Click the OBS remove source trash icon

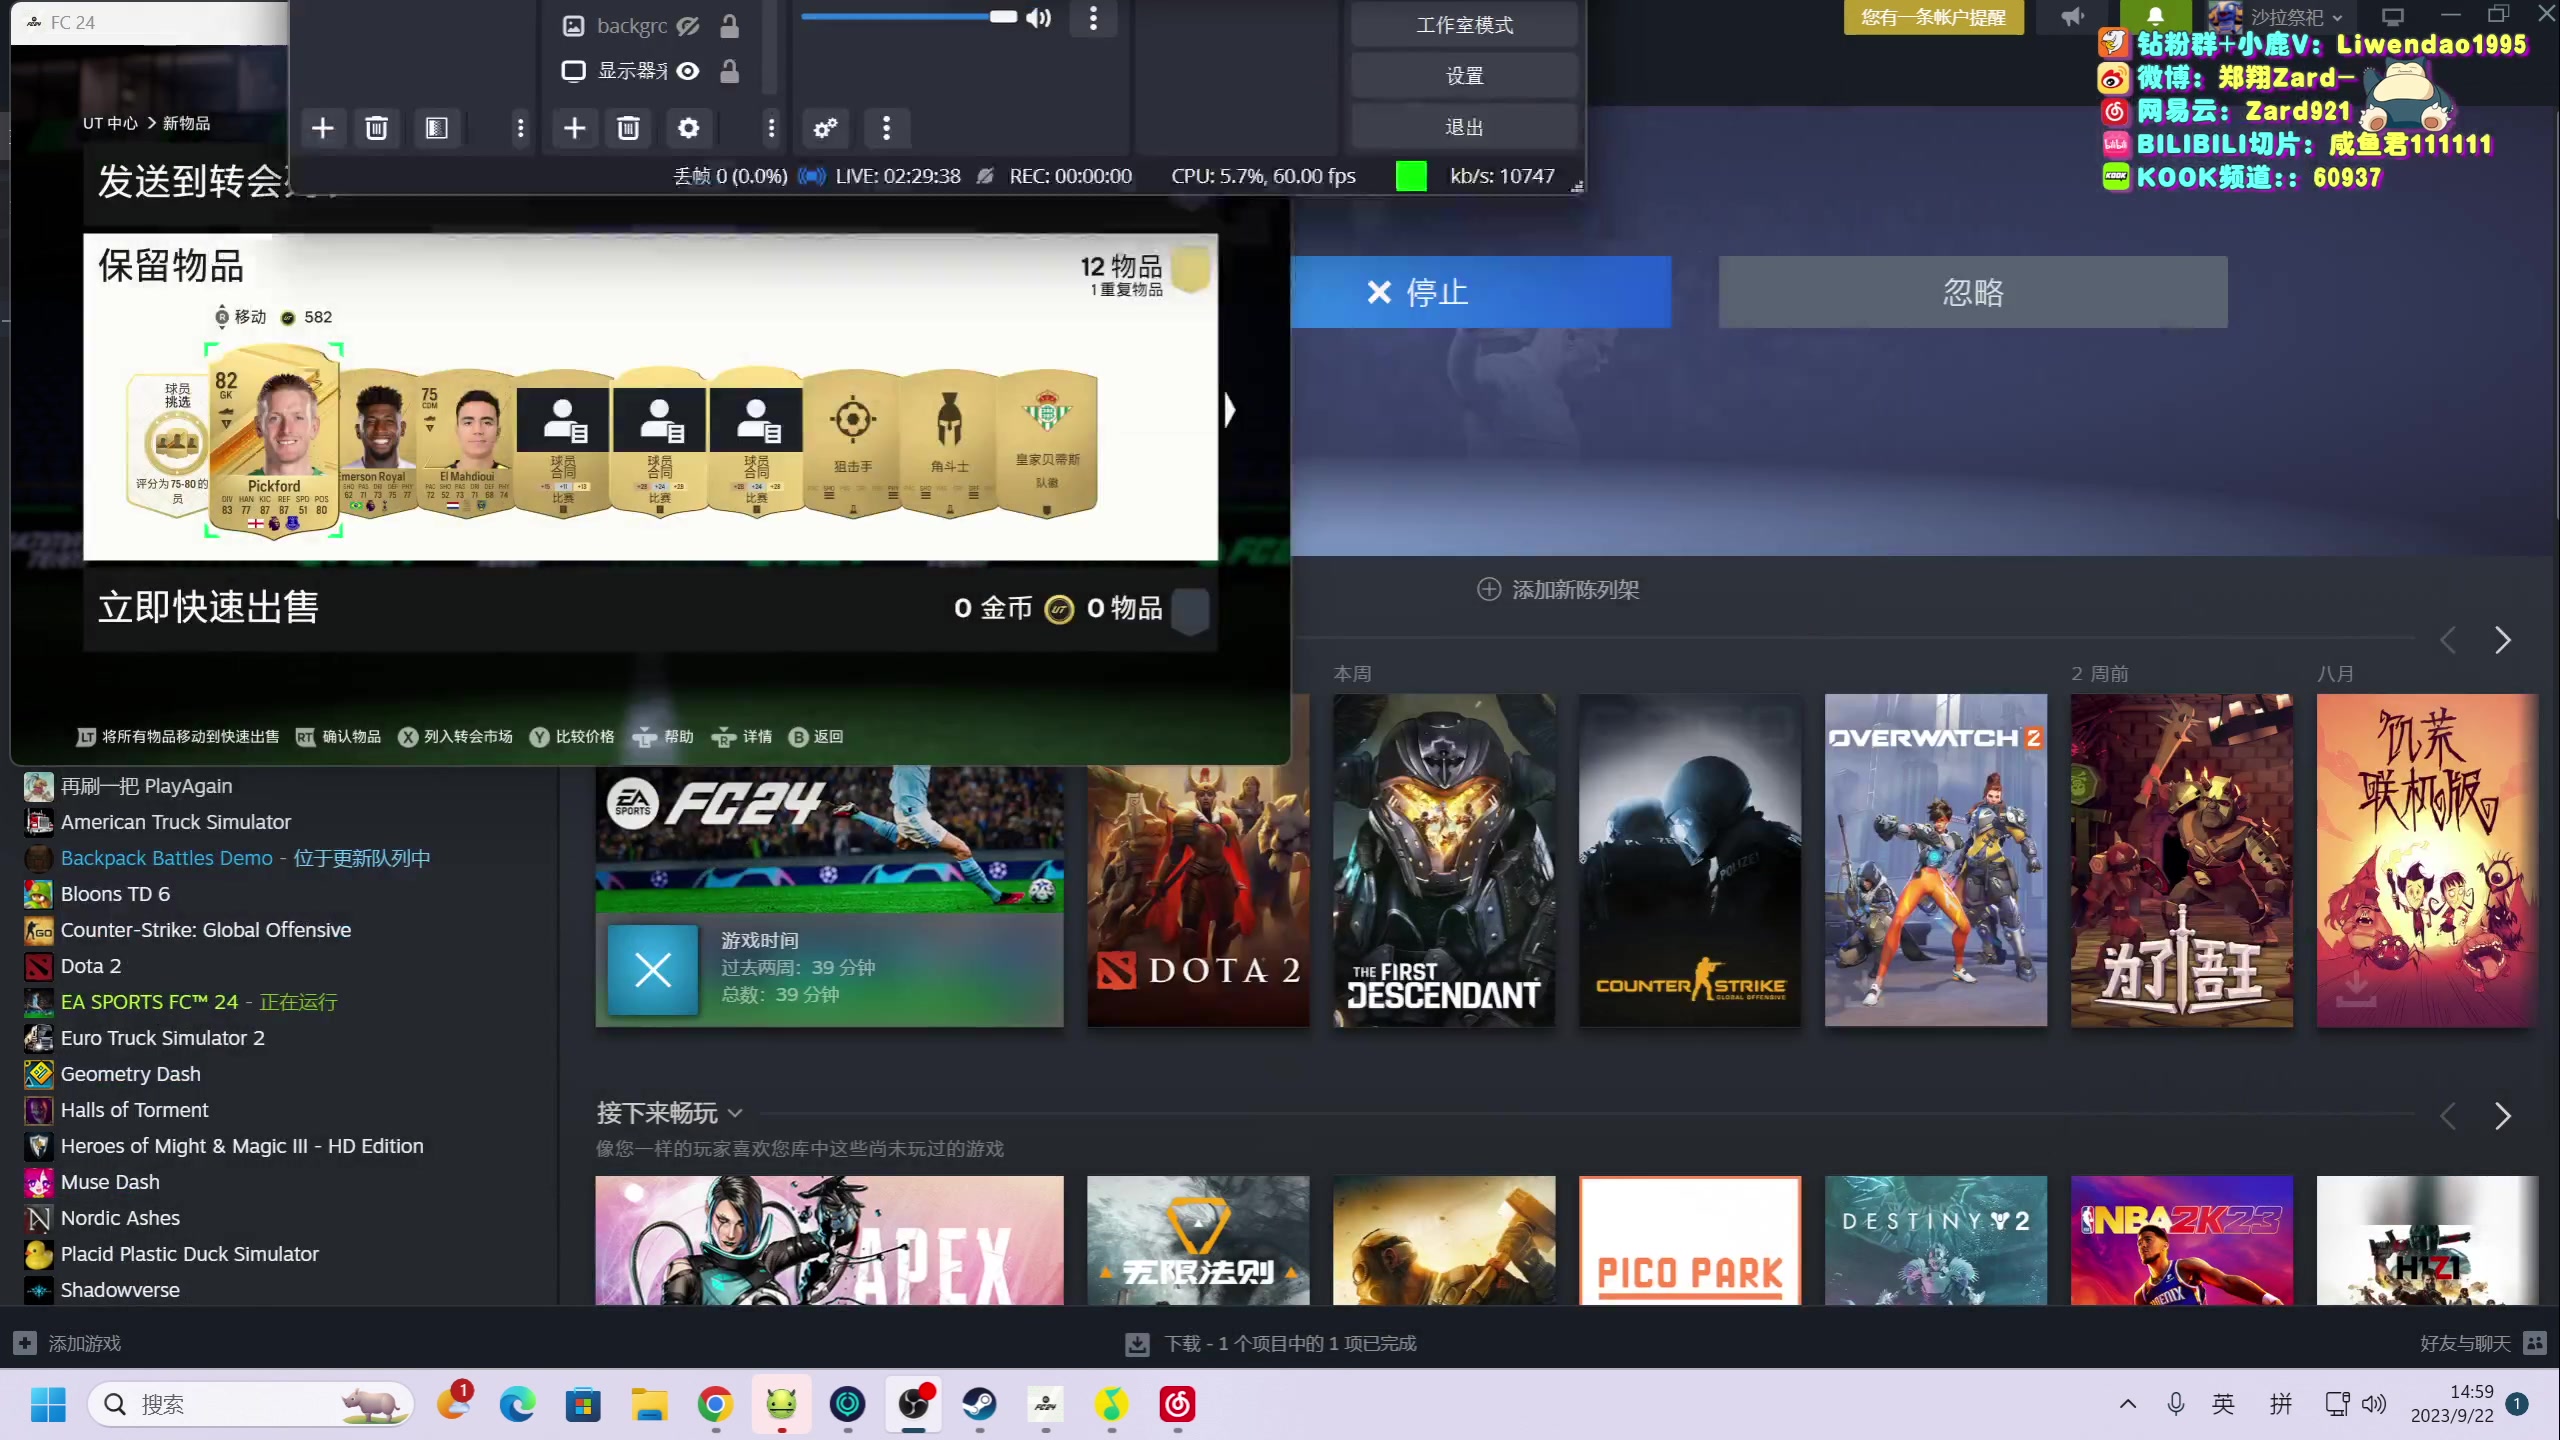pyautogui.click(x=628, y=128)
